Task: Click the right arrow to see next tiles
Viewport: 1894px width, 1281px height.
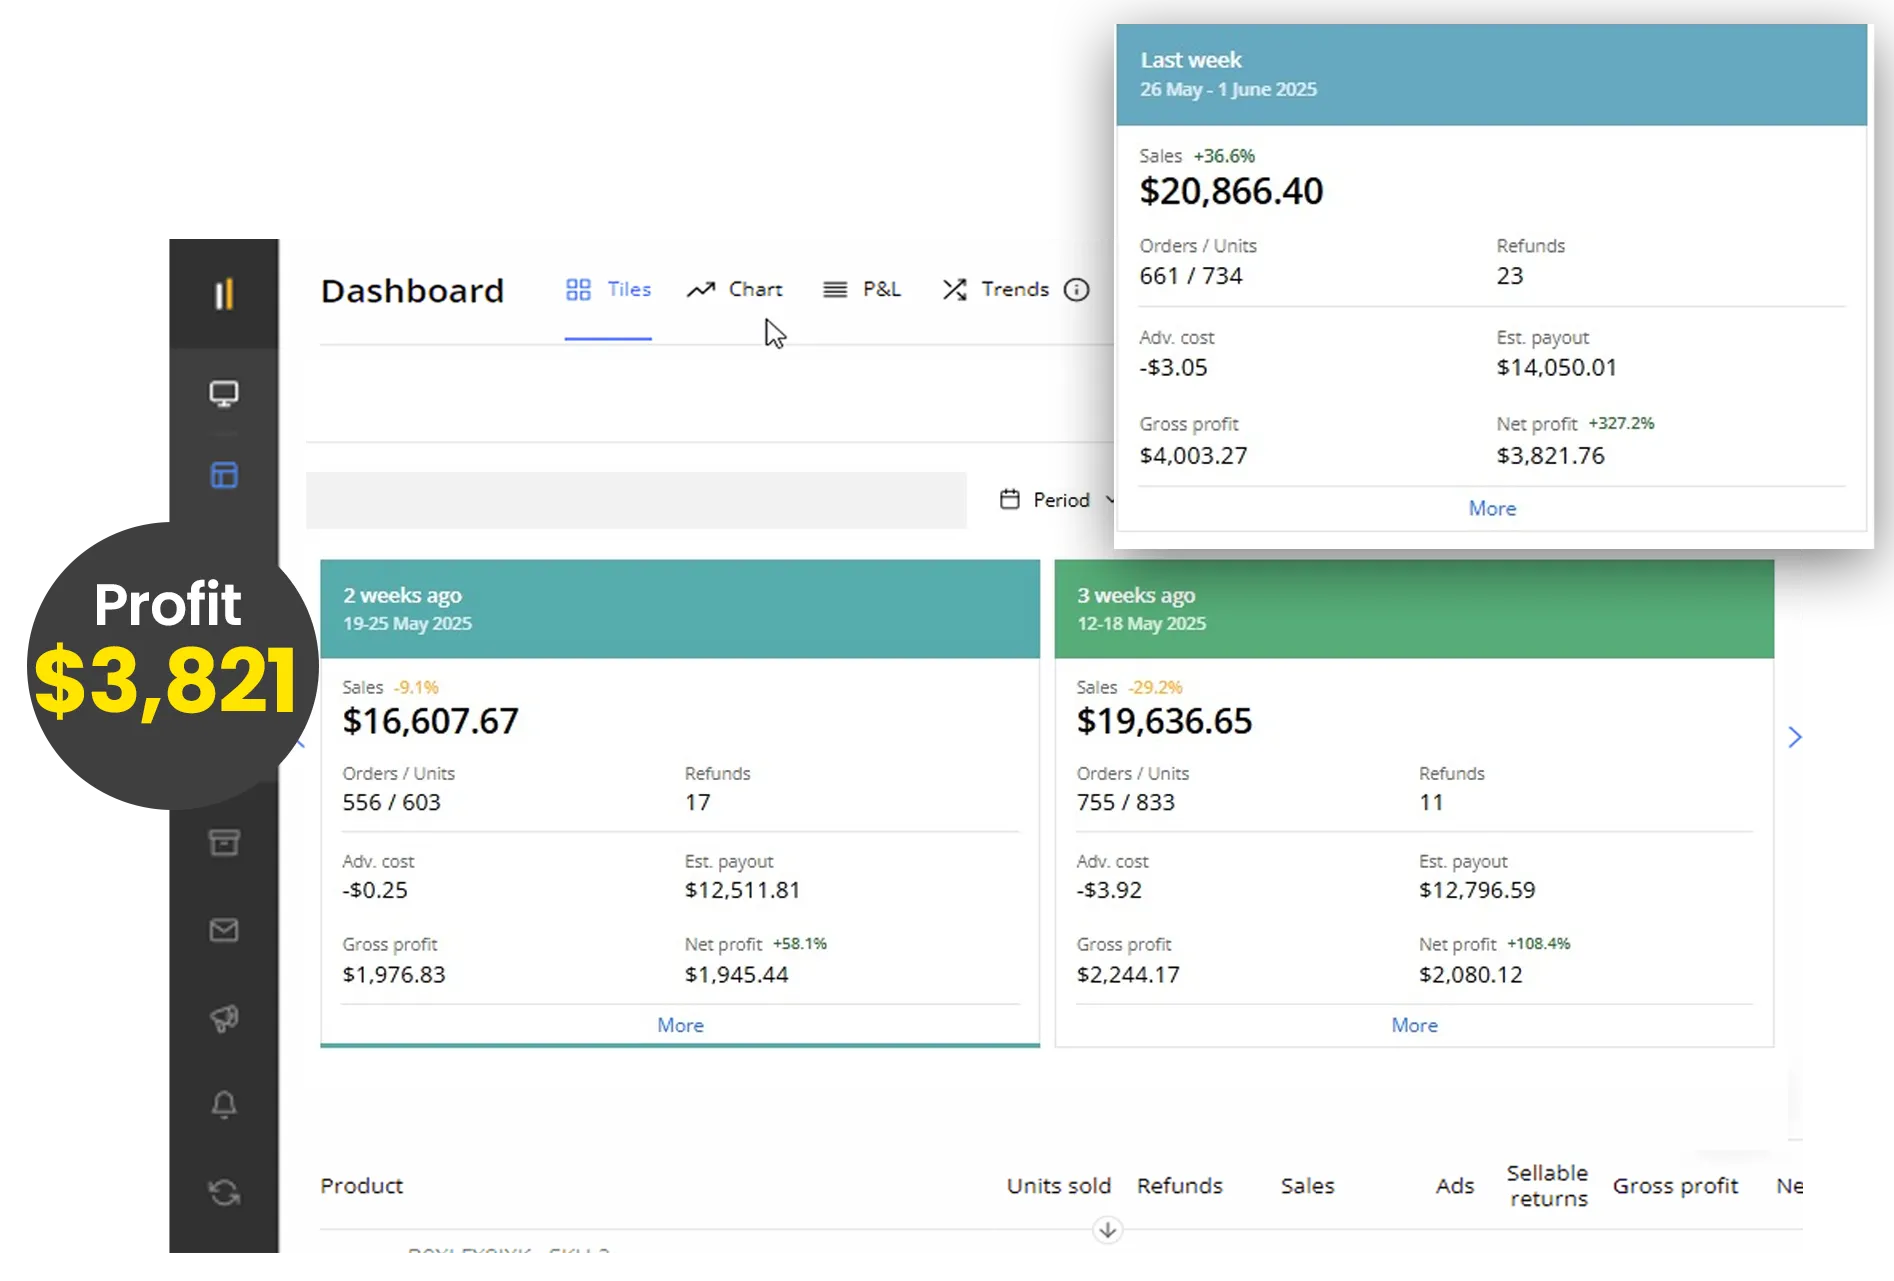Action: [1794, 737]
